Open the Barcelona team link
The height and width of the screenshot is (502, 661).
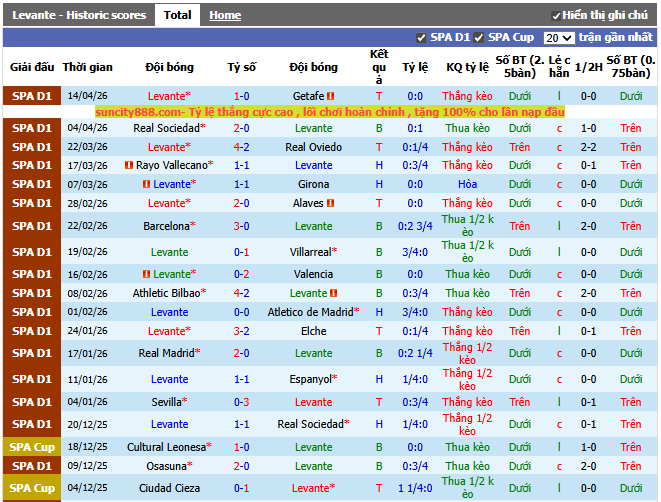pos(165,226)
